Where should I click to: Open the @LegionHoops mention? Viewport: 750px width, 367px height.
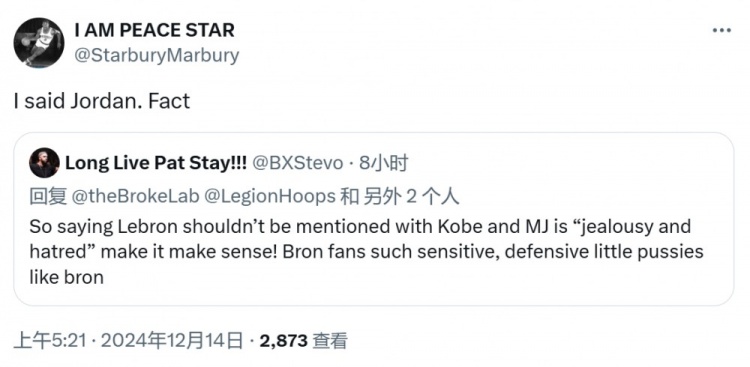tap(270, 197)
